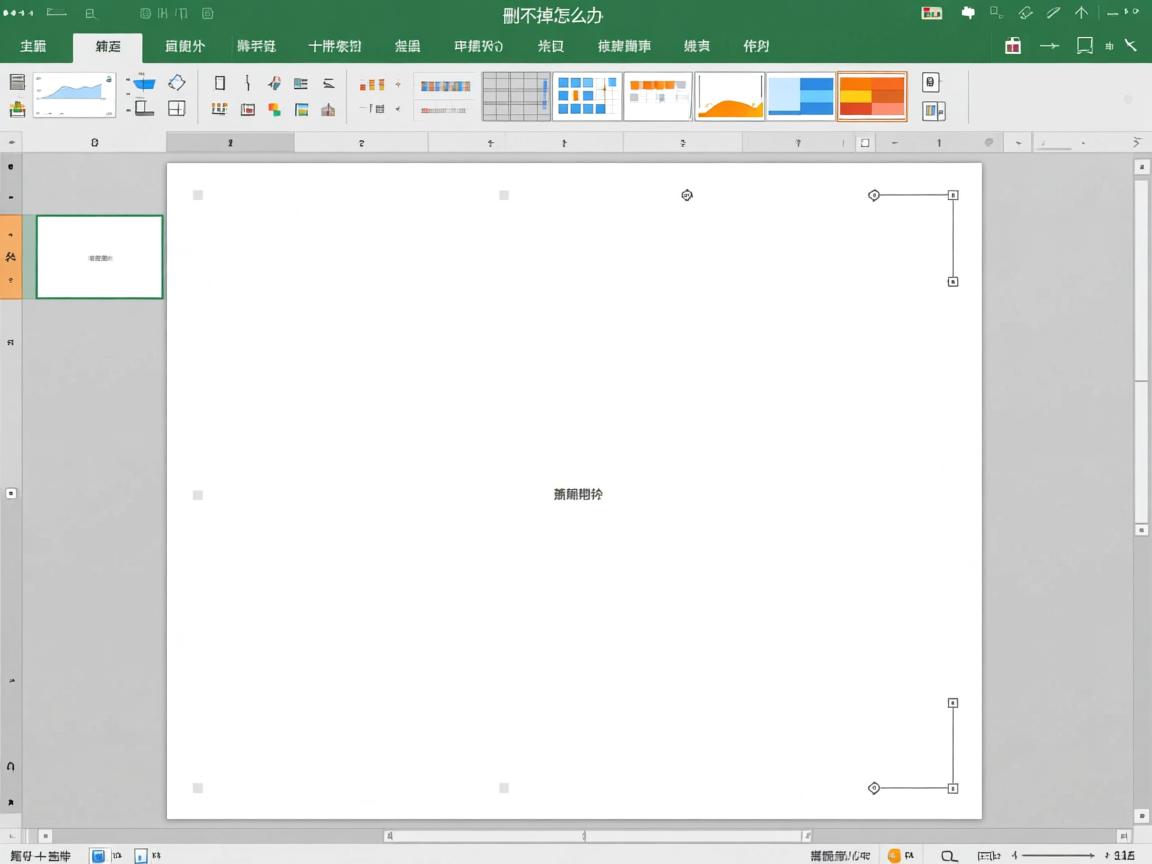Choose the blue grid layout style
Viewport: 1152px width, 864px height.
[587, 96]
